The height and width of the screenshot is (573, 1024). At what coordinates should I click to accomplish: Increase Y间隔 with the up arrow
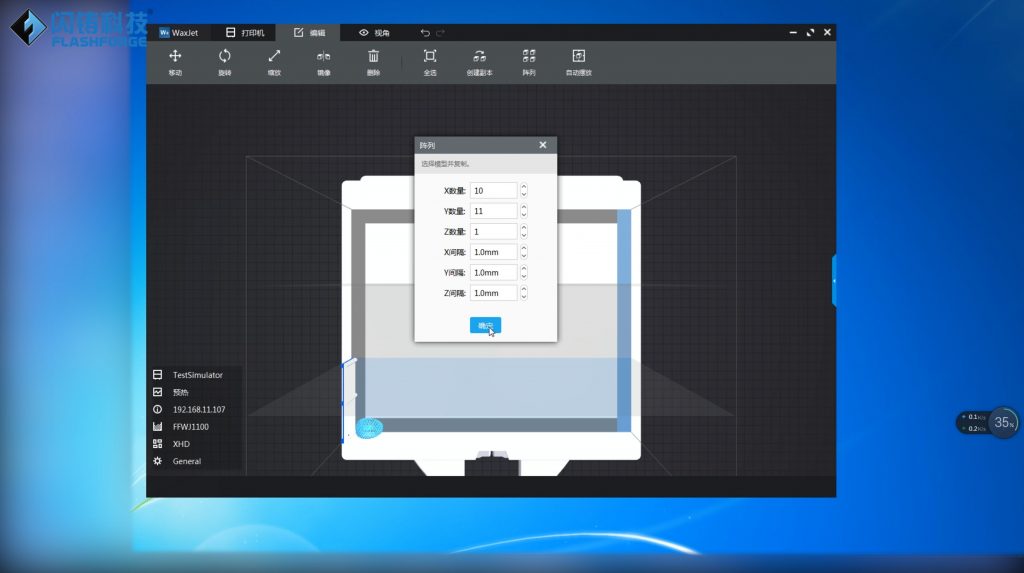(524, 269)
